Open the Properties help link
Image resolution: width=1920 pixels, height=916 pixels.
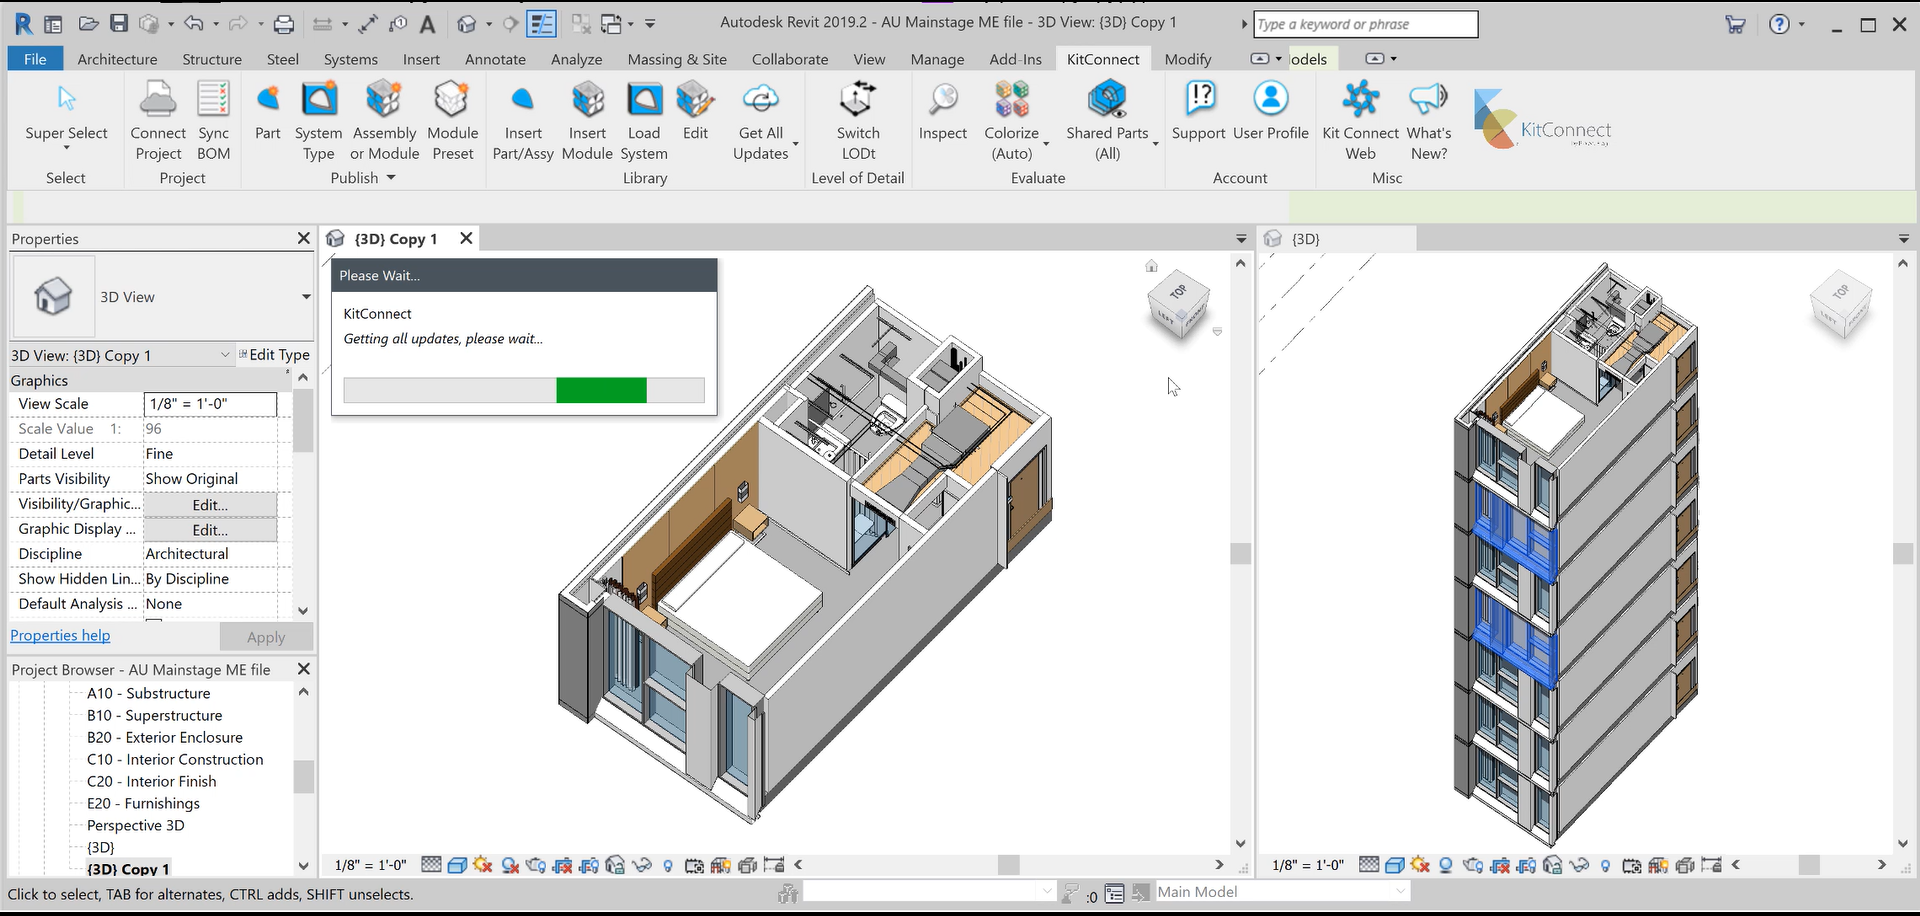[60, 636]
